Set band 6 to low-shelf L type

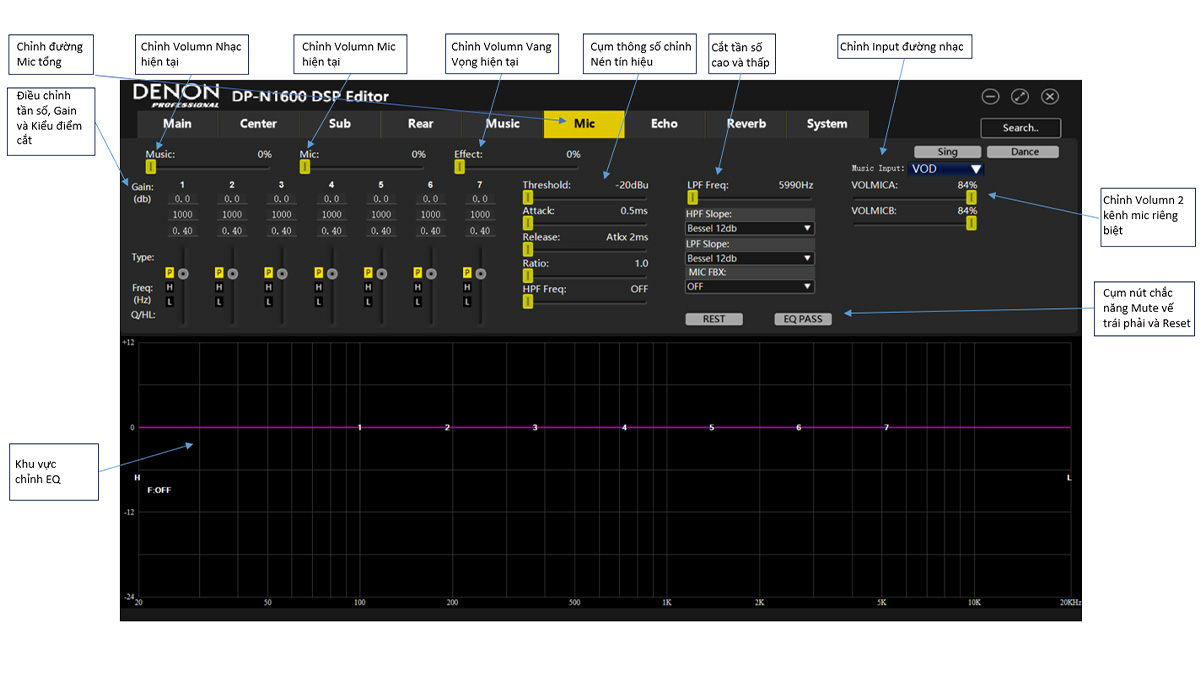click(x=417, y=302)
